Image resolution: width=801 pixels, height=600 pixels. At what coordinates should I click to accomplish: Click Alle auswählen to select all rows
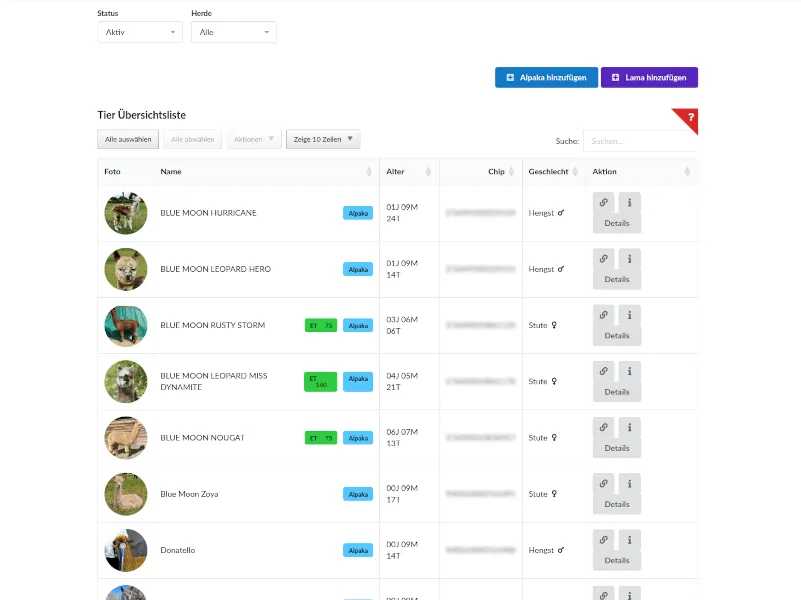pos(127,140)
